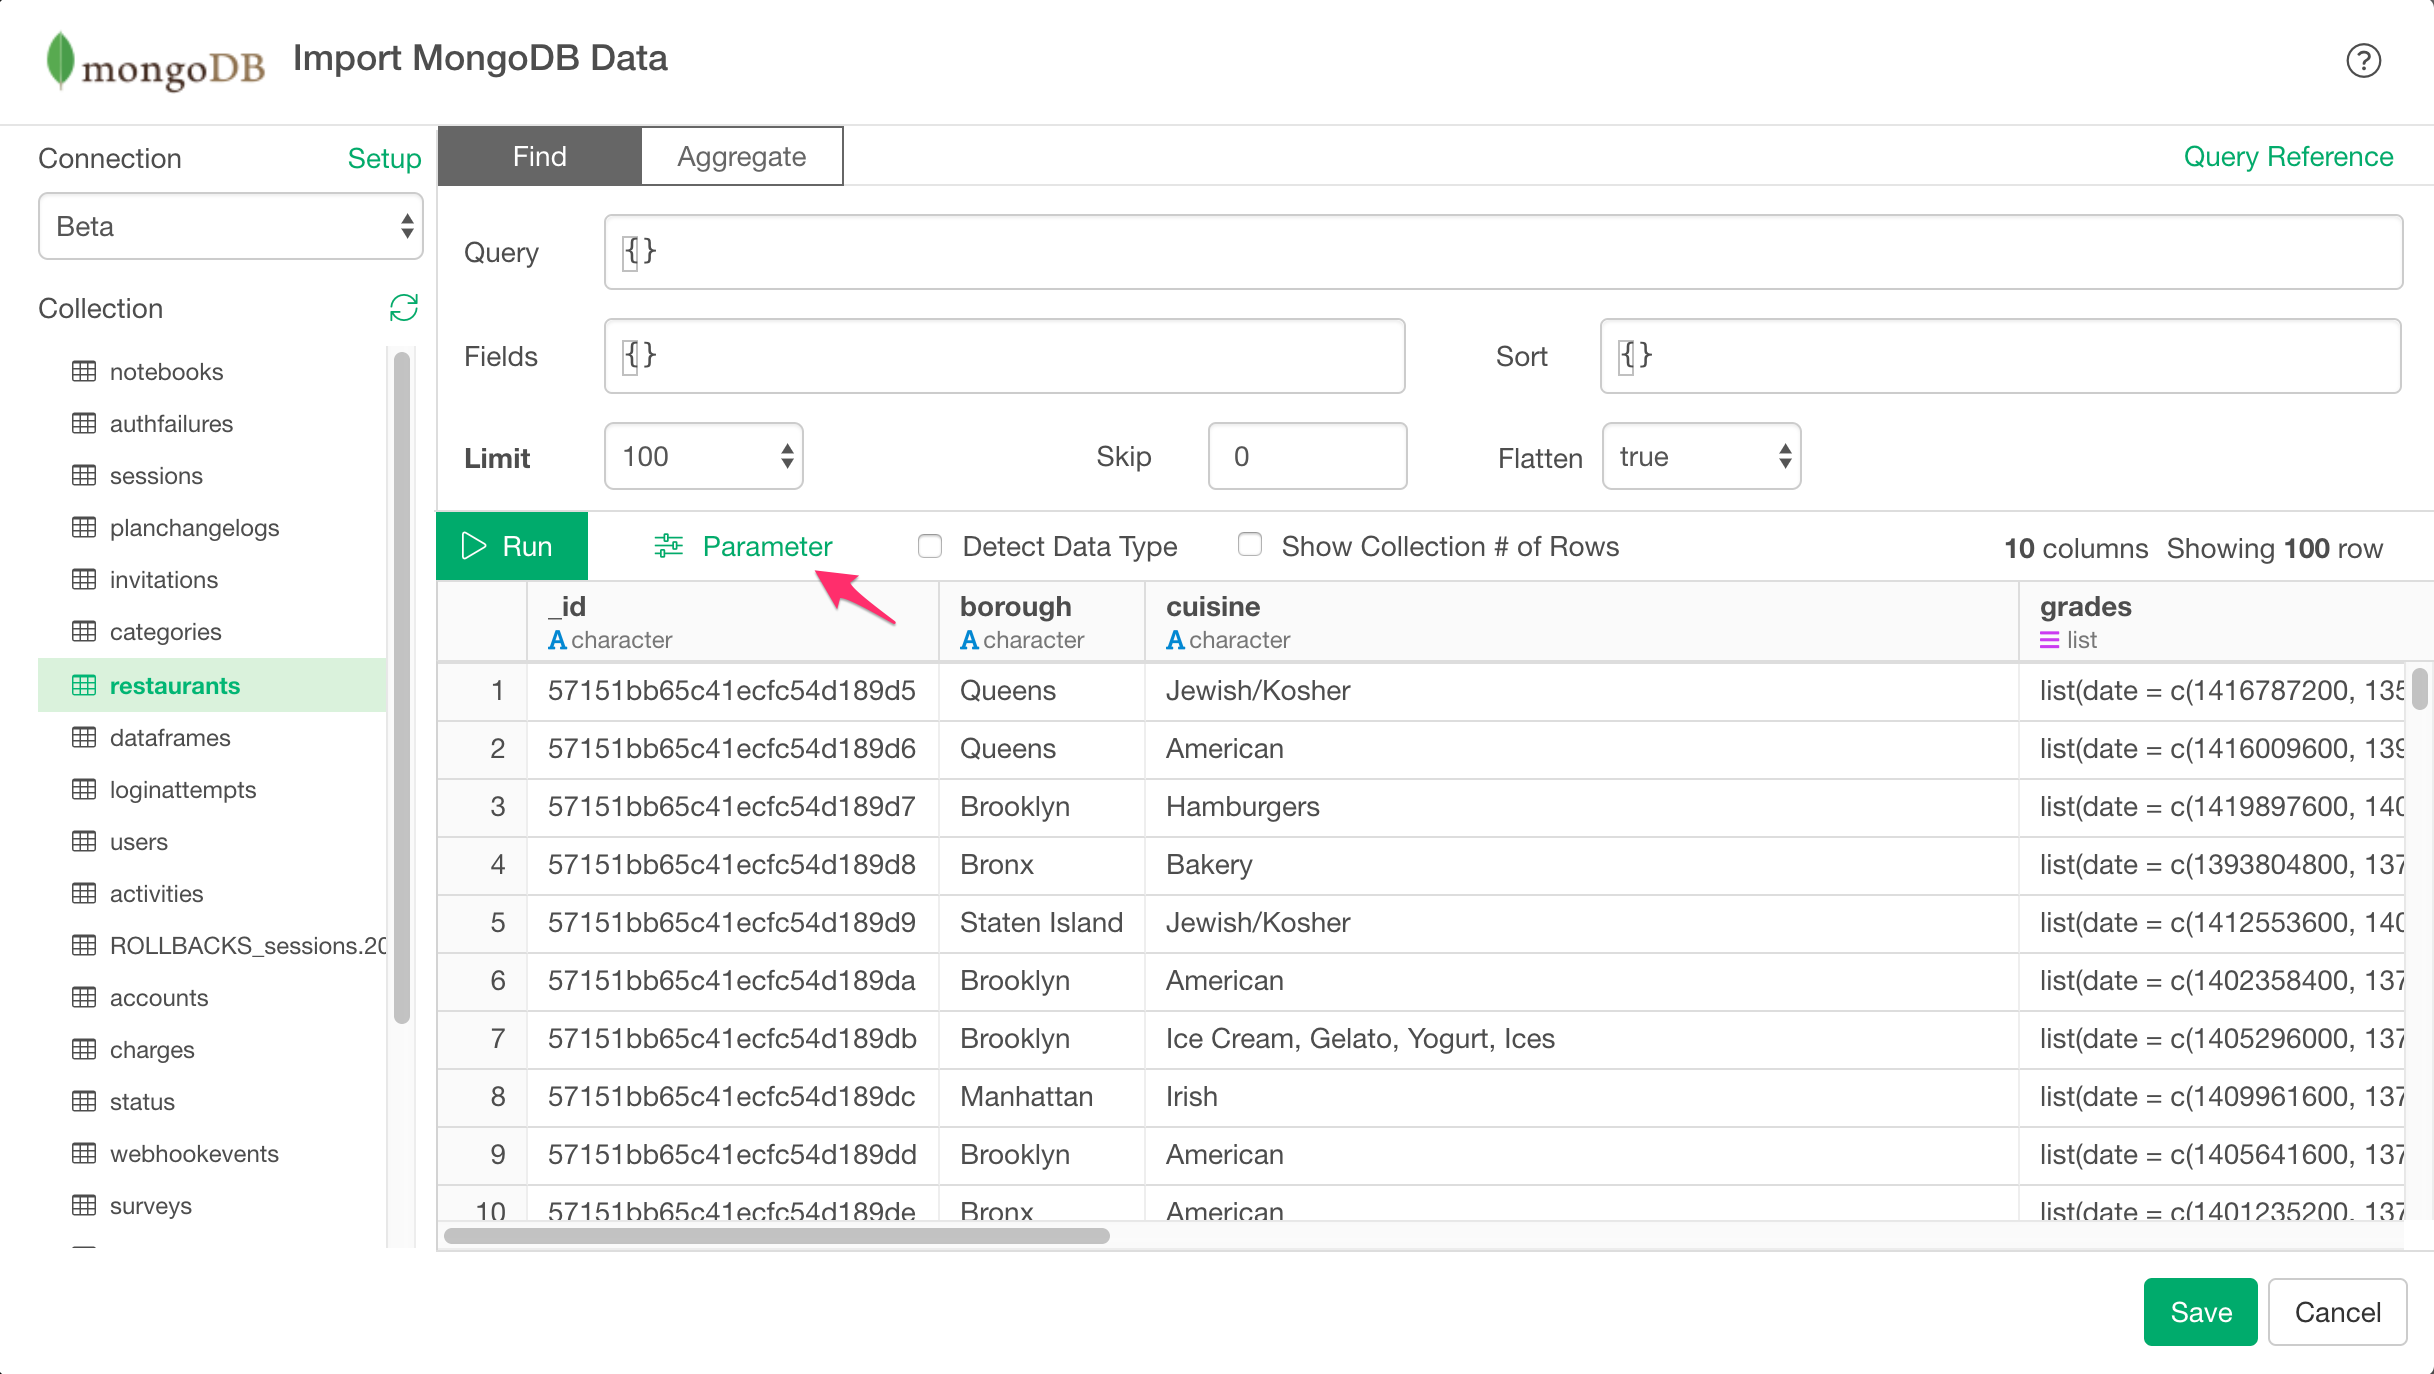Switch to the Aggregate tab
This screenshot has width=2434, height=1374.
click(741, 156)
